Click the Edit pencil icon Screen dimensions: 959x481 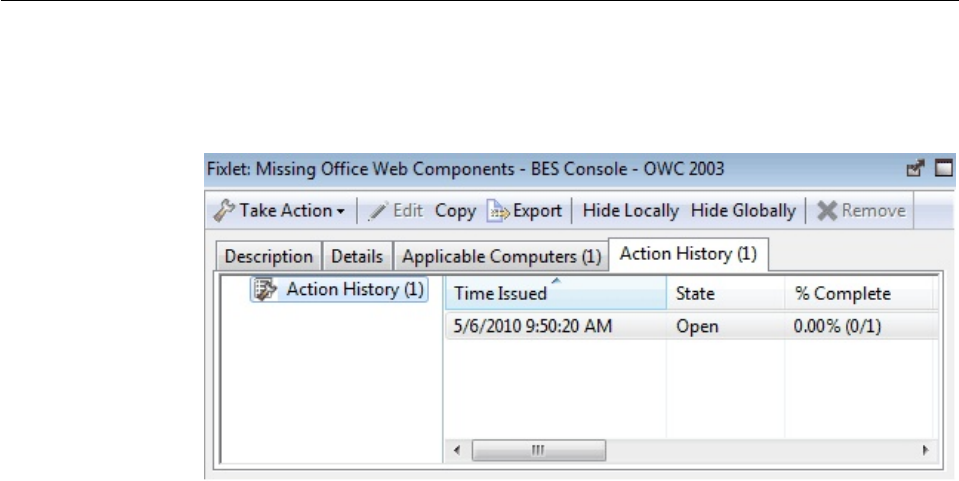[376, 211]
